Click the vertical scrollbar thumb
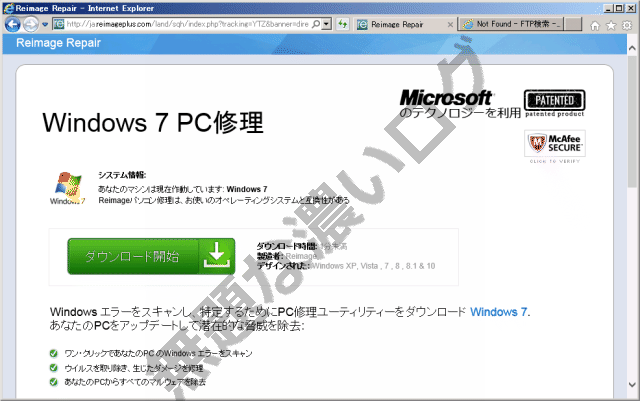The width and height of the screenshot is (640, 401). pyautogui.click(x=632, y=123)
